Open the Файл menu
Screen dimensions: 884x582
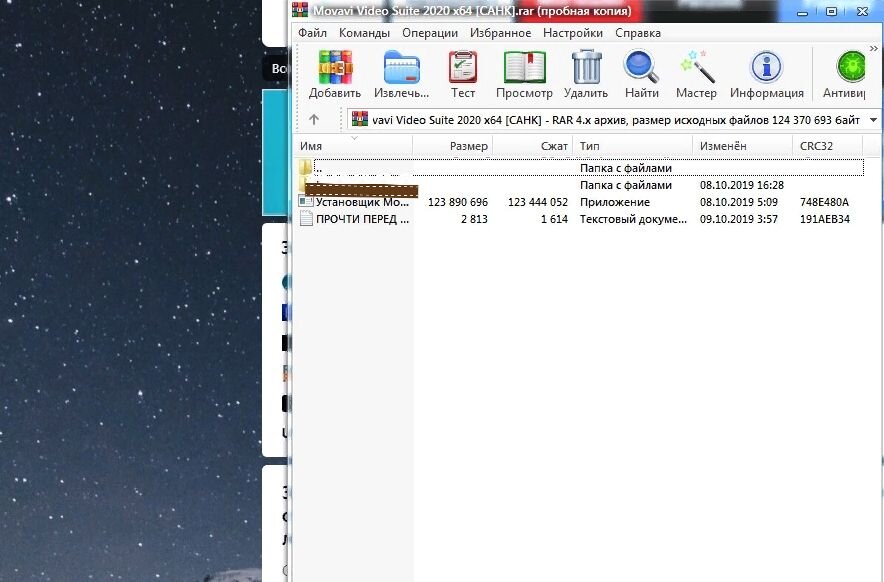(x=312, y=33)
